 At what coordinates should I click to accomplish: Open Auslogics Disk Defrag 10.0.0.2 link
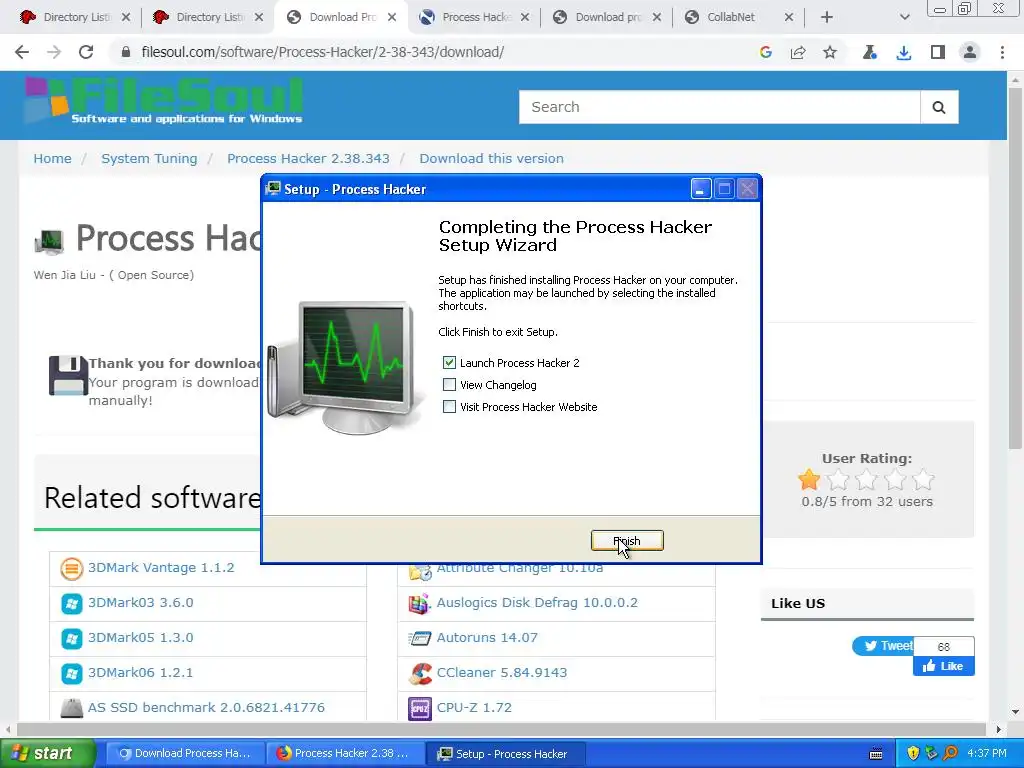537,602
